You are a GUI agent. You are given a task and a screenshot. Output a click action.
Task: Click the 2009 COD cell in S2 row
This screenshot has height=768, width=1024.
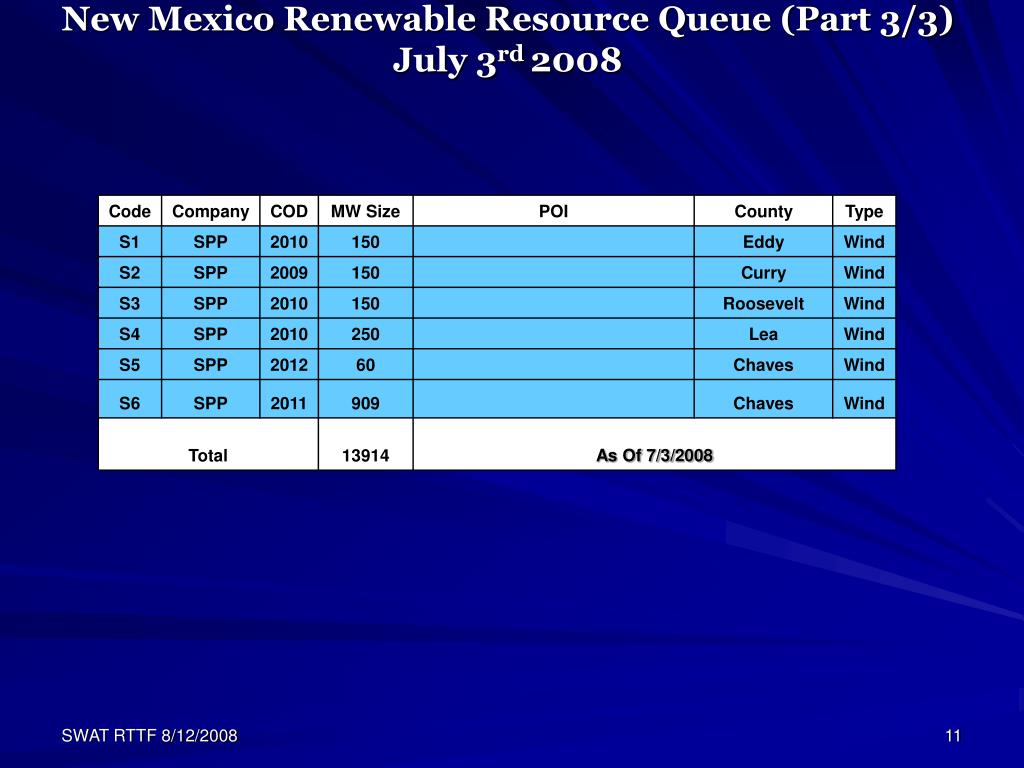[x=289, y=272]
